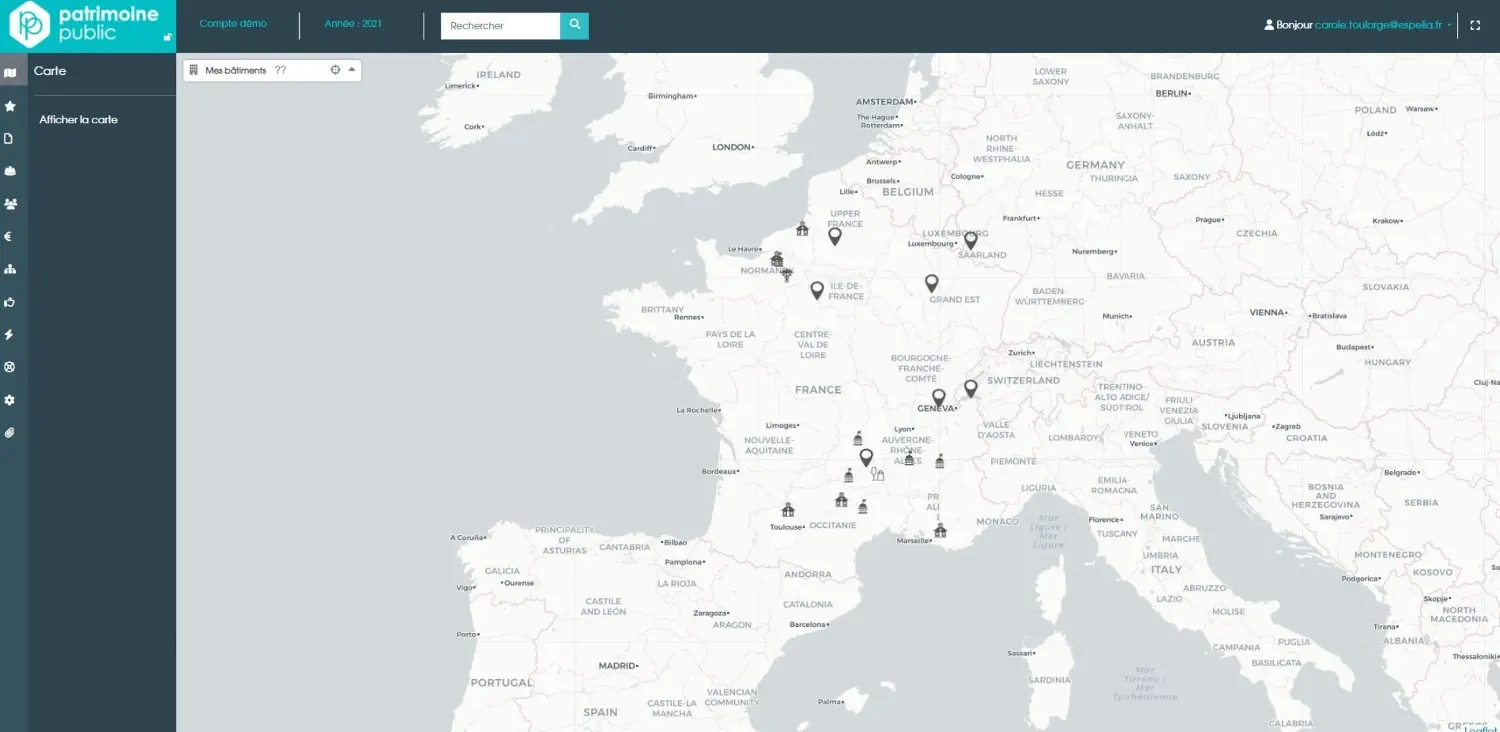
Task: Collapse the Mes bâtiments panel
Action: (351, 69)
